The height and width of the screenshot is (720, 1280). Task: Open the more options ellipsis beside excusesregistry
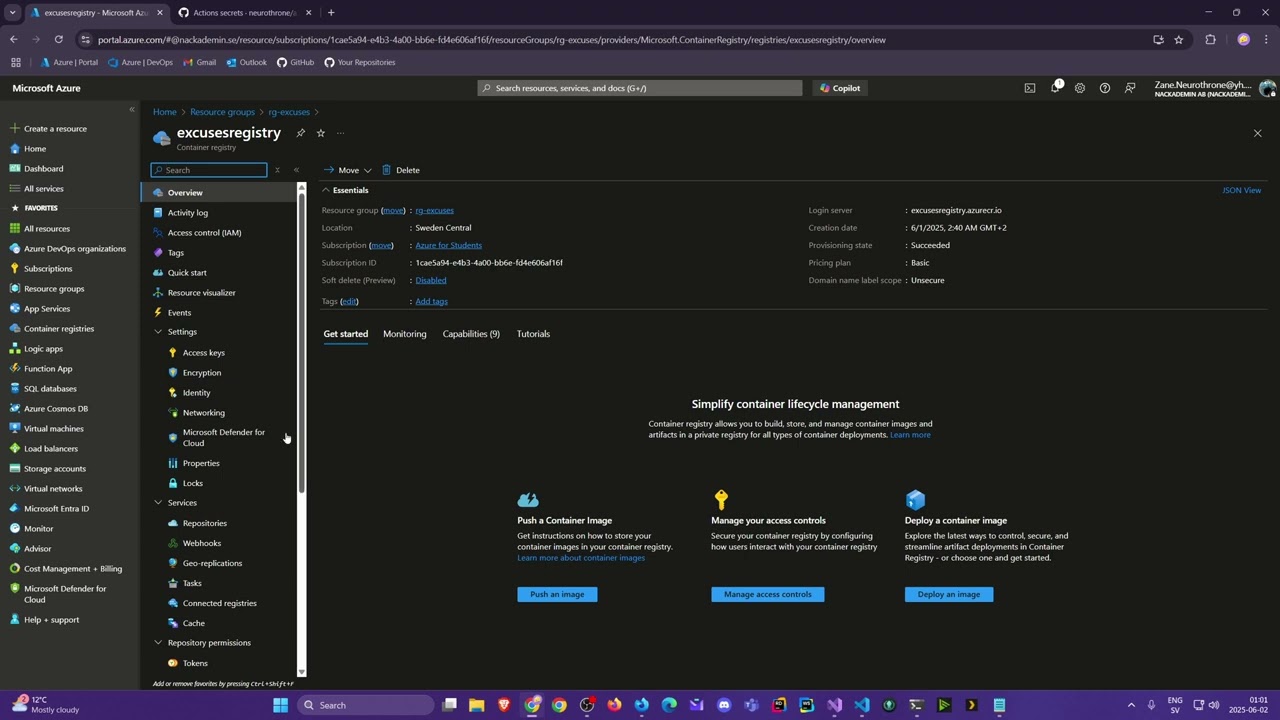(340, 132)
